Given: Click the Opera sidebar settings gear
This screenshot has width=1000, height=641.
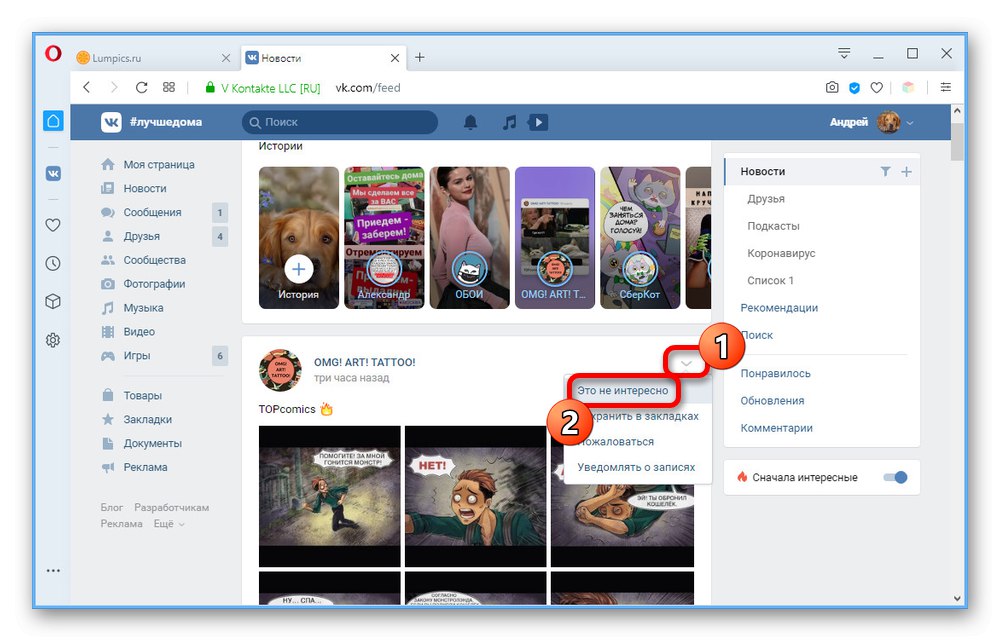Looking at the screenshot, I should tap(54, 340).
